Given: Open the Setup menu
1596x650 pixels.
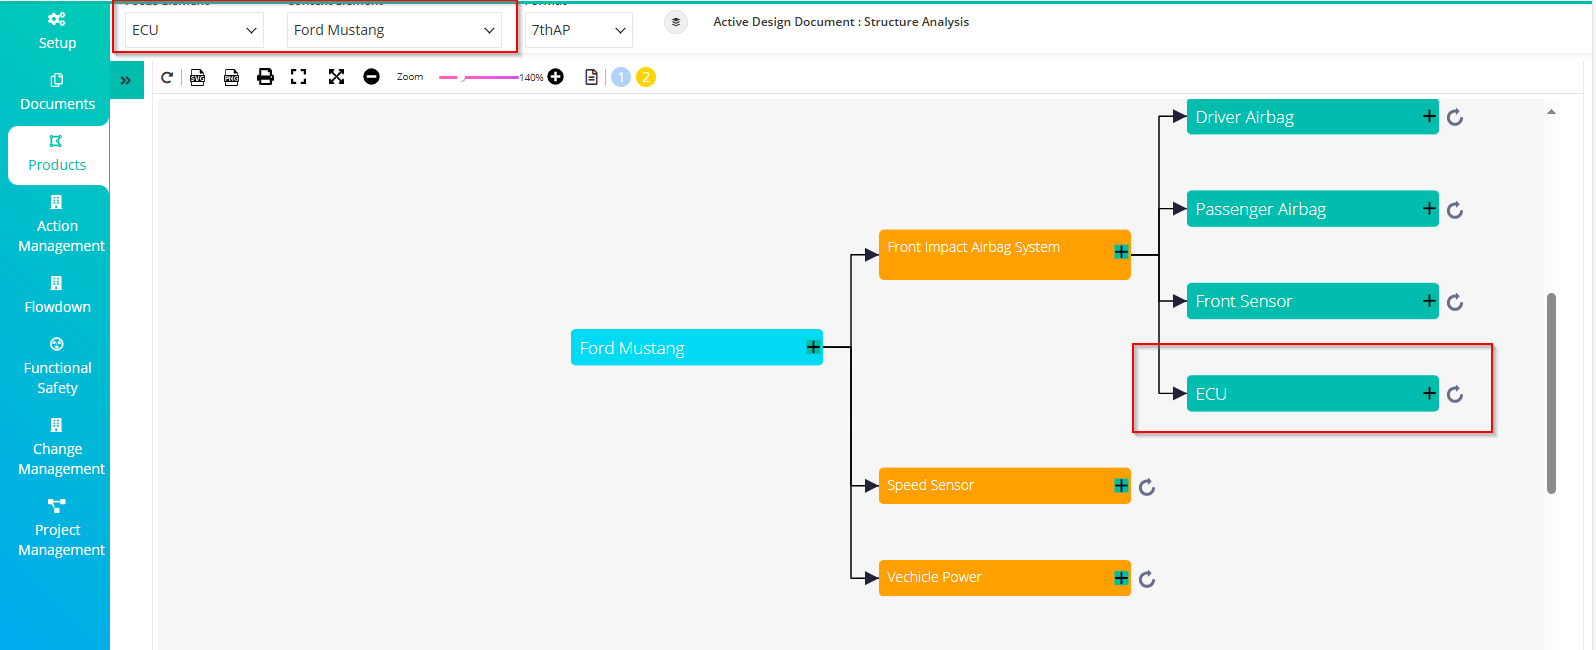Looking at the screenshot, I should (57, 31).
